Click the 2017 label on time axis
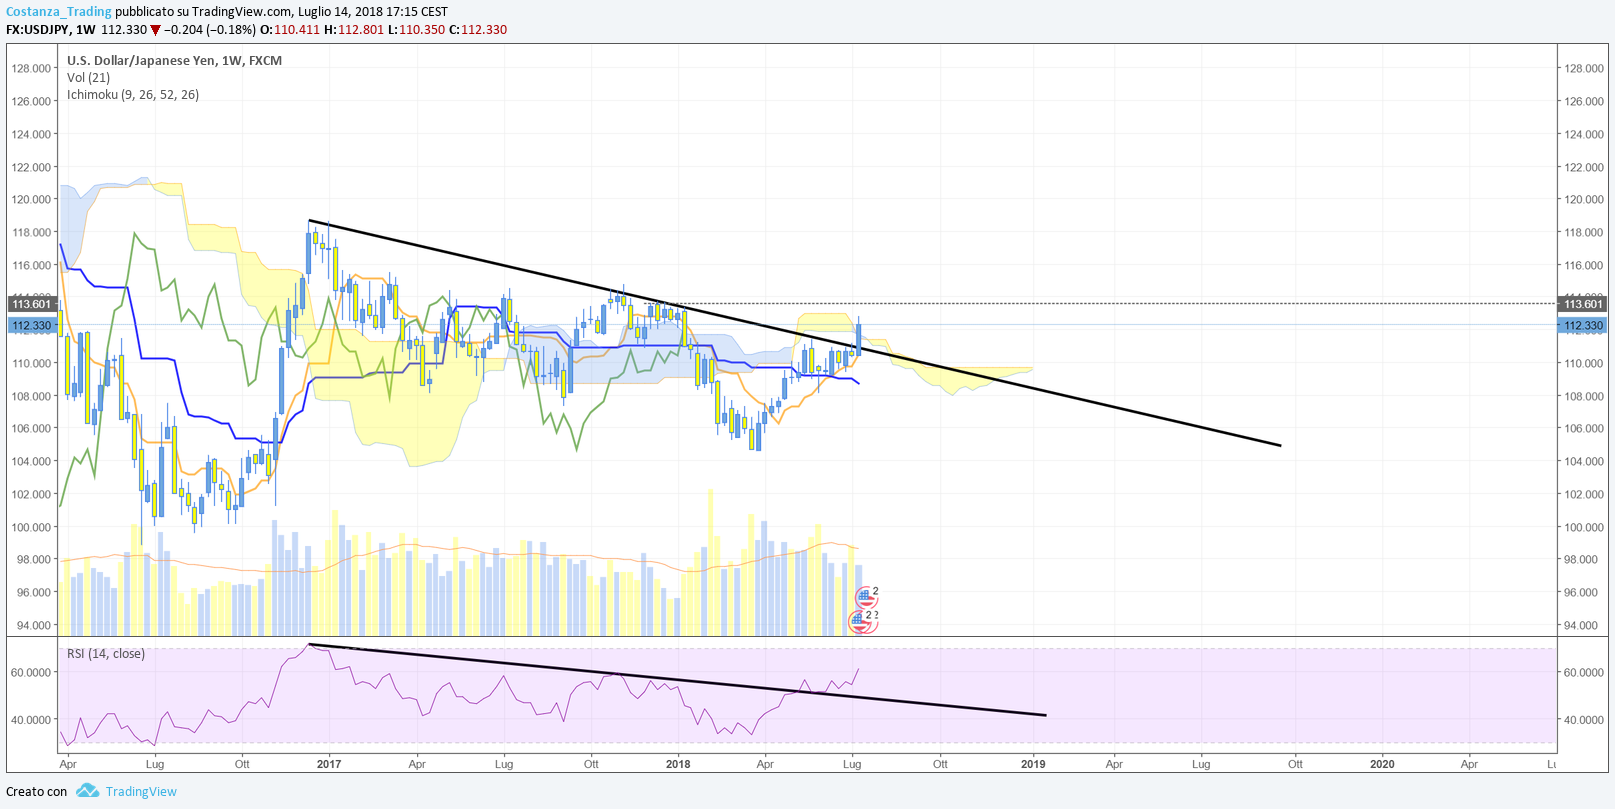Screen dimensions: 1615x809 329,764
